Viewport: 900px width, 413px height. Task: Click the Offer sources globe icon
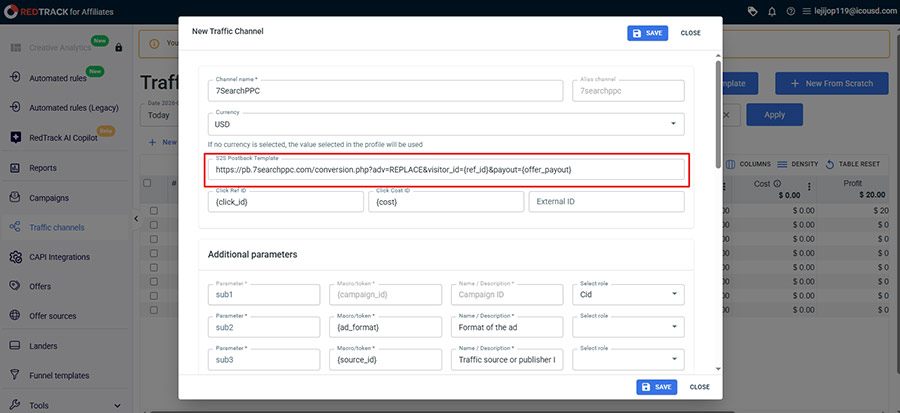[x=16, y=316]
